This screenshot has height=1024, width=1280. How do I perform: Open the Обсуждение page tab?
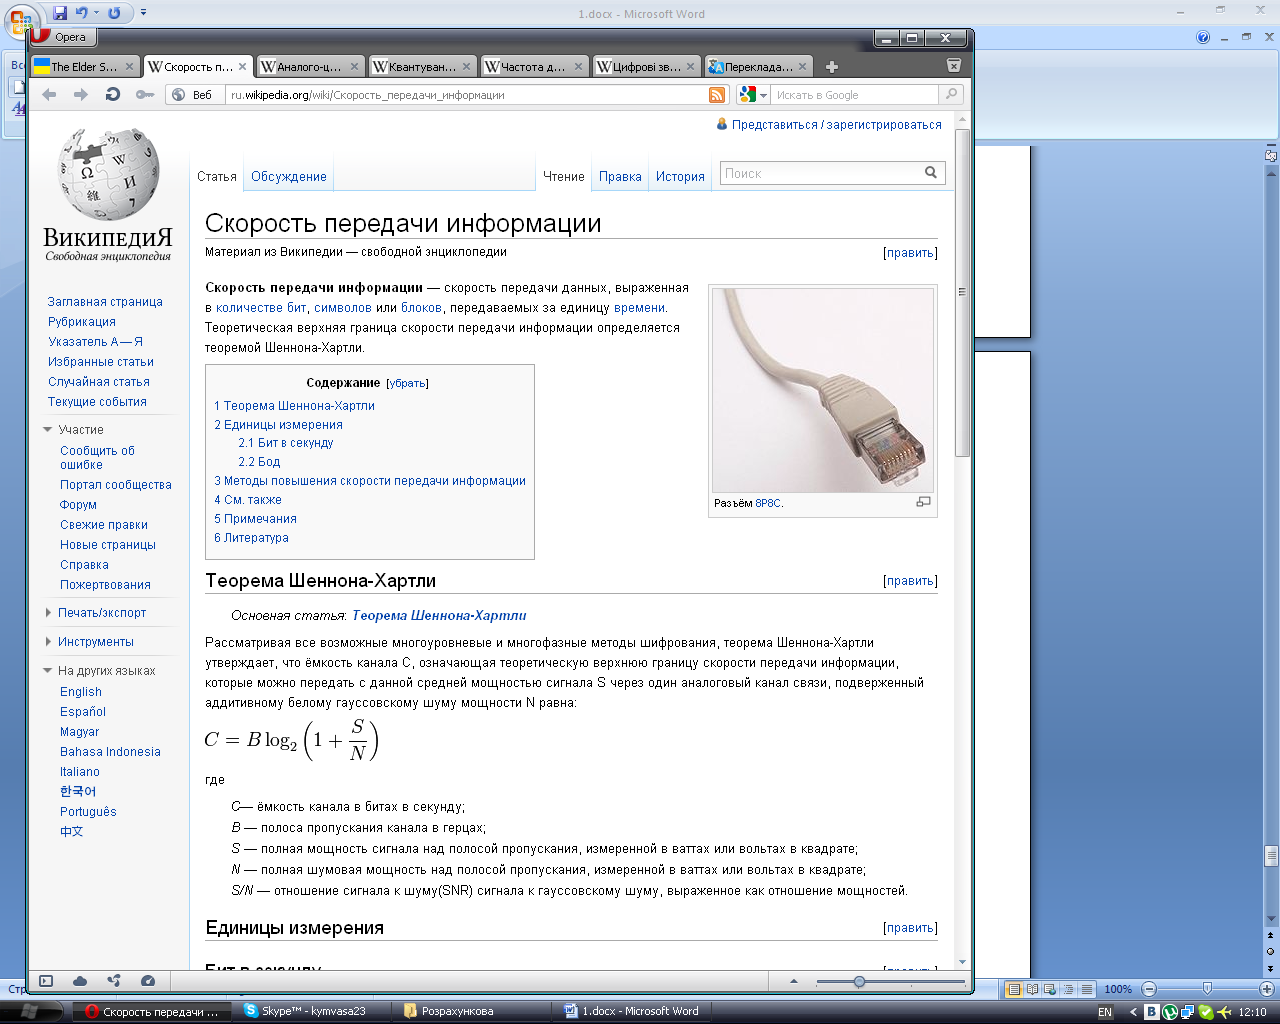click(x=289, y=176)
